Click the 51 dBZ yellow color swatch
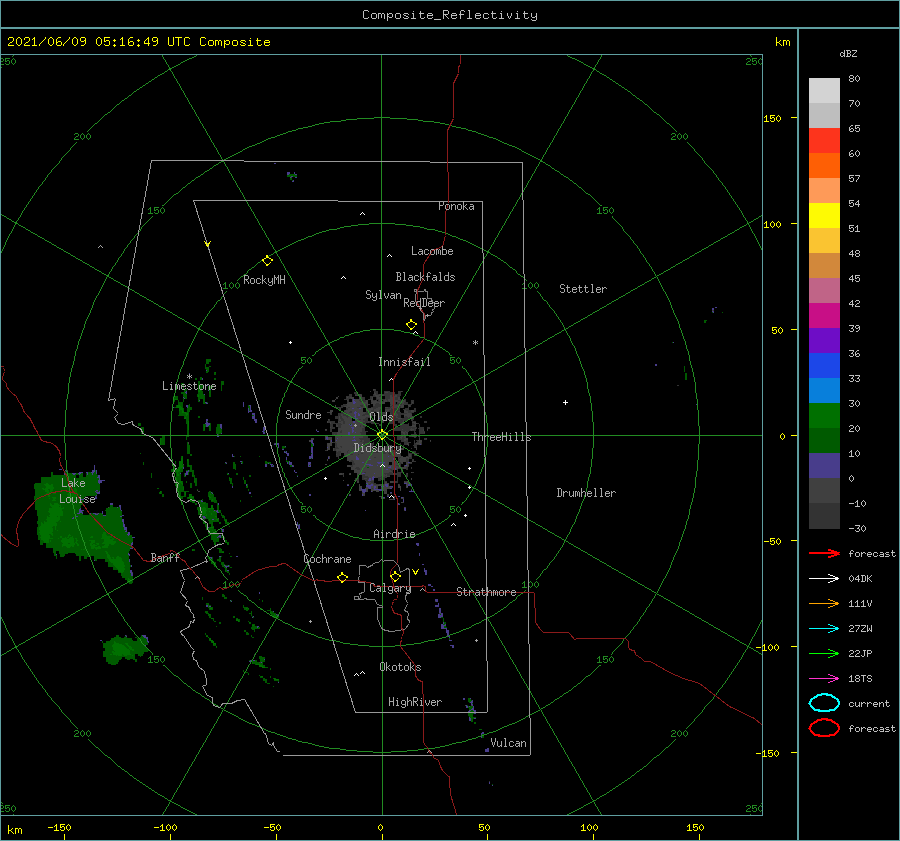900x841 pixels. (824, 215)
